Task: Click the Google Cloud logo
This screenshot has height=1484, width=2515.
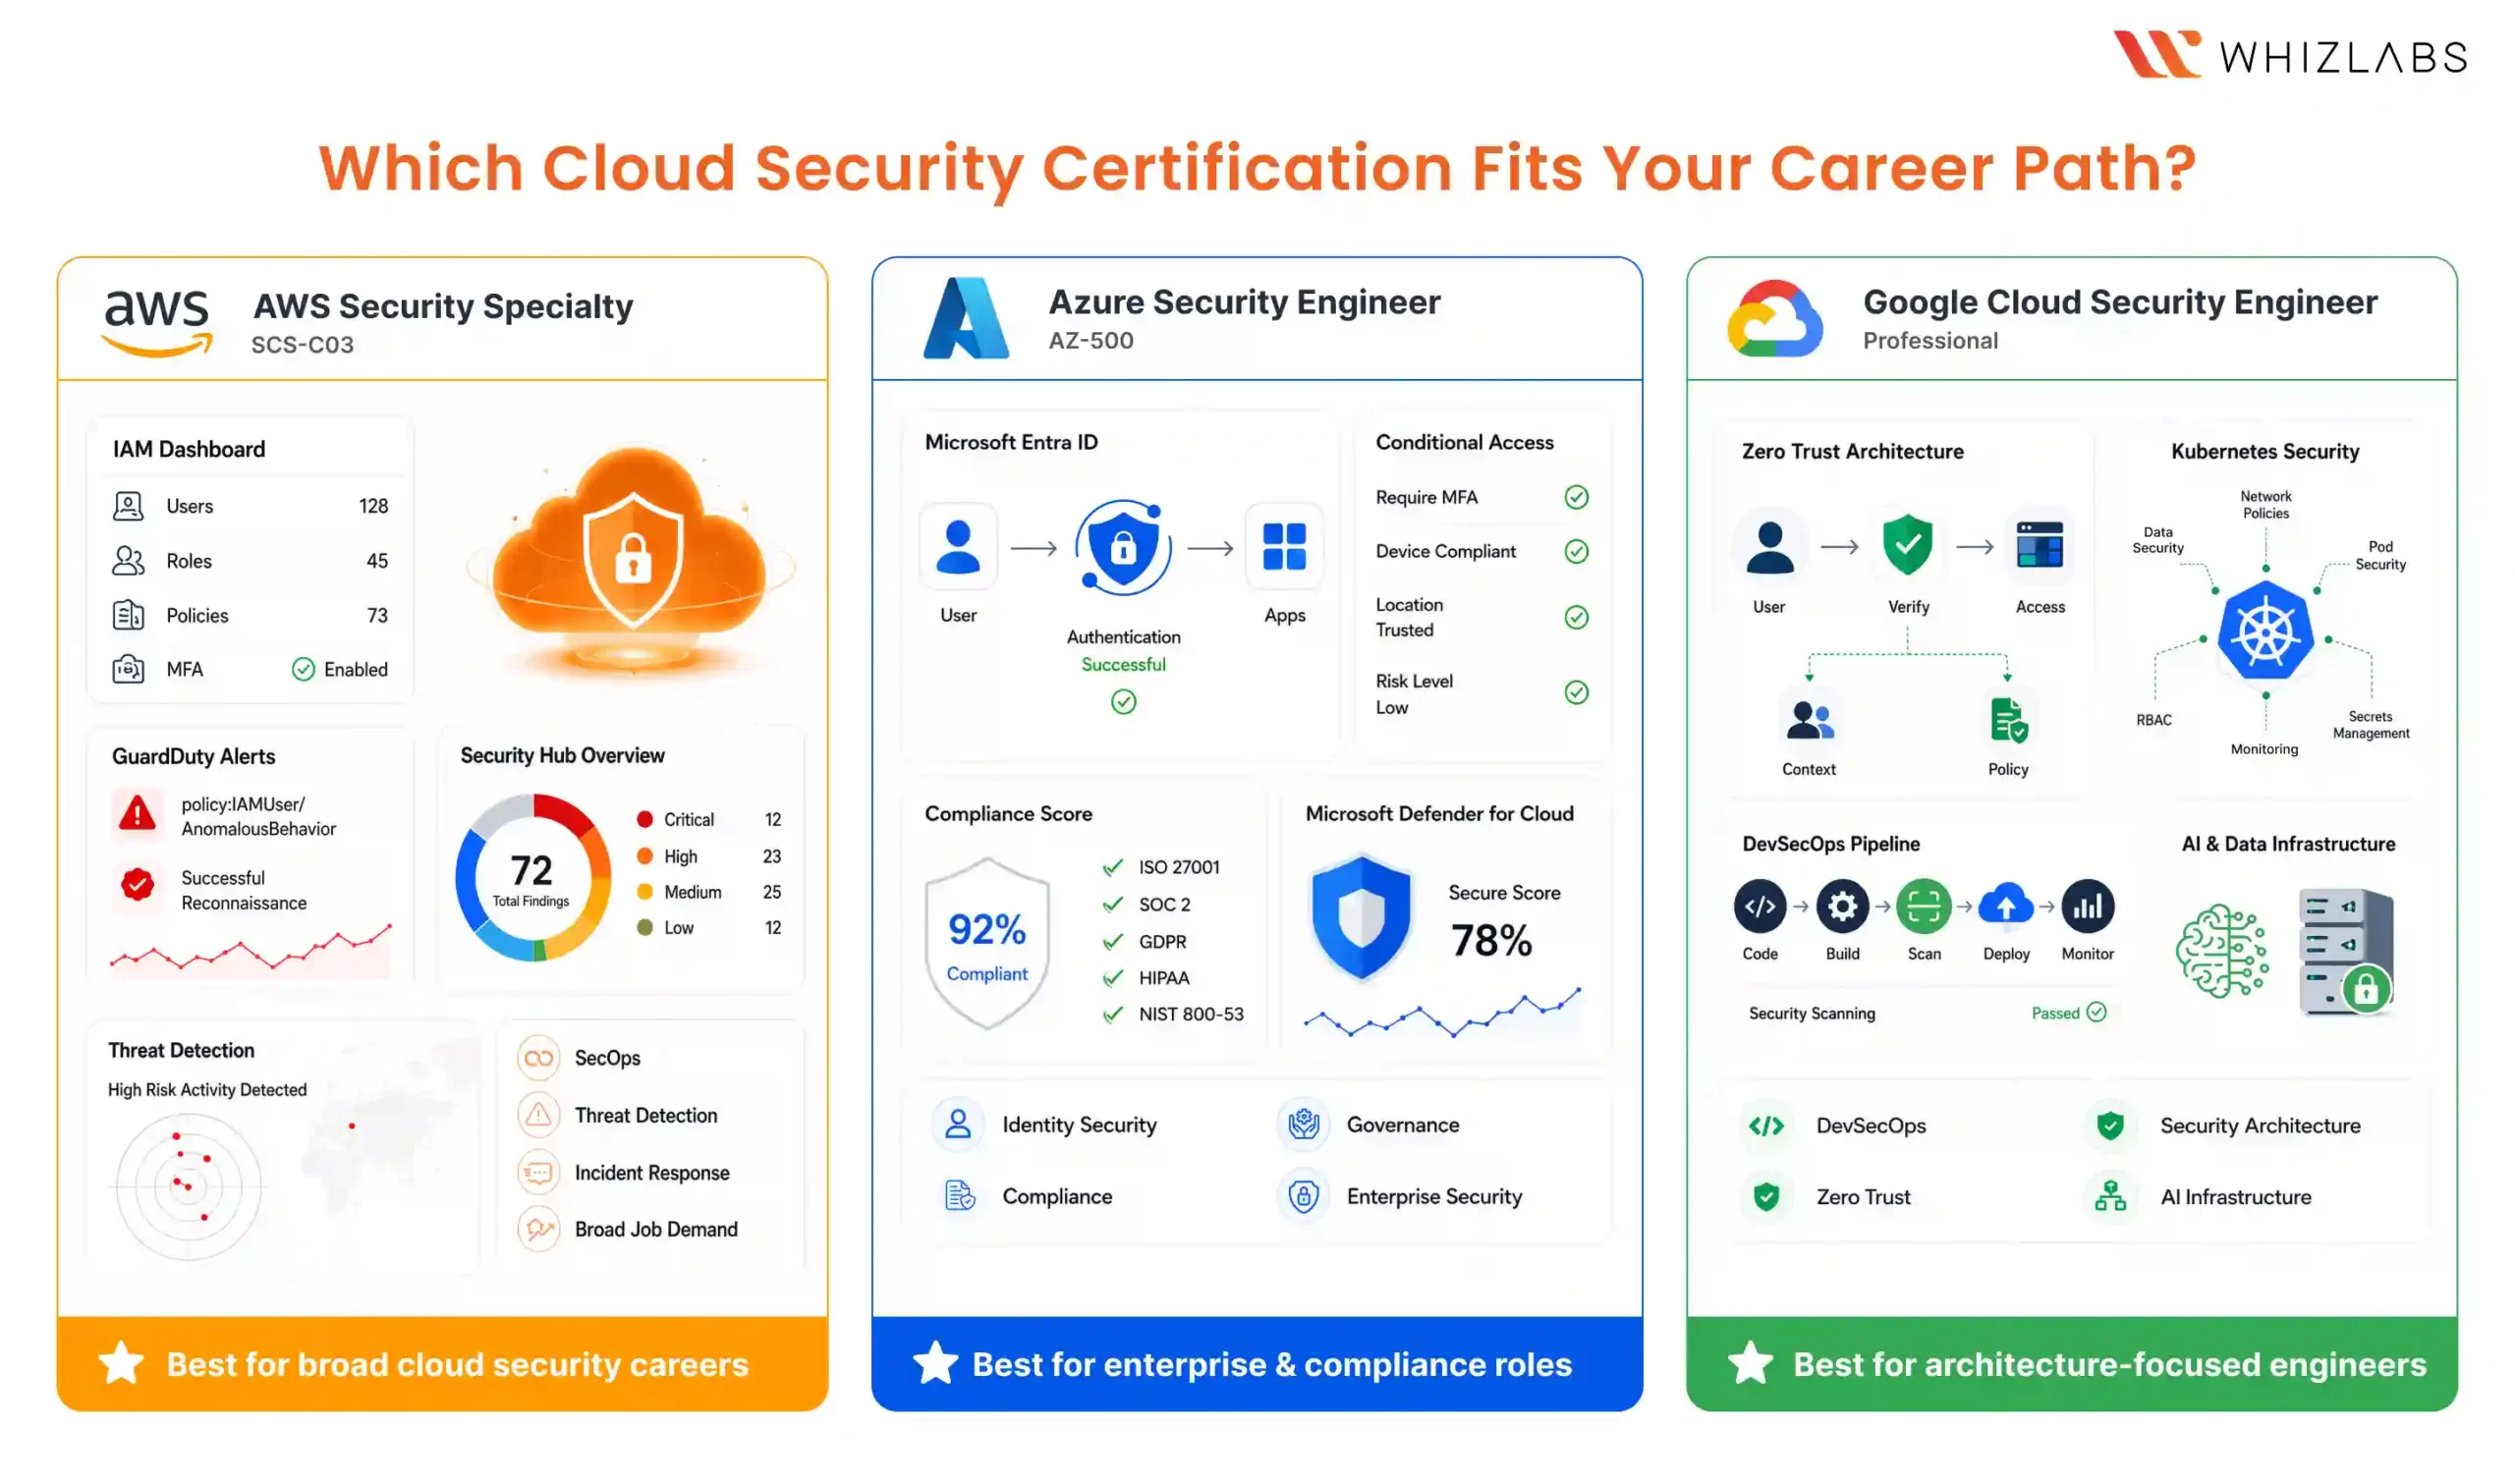Action: pyautogui.click(x=1774, y=319)
